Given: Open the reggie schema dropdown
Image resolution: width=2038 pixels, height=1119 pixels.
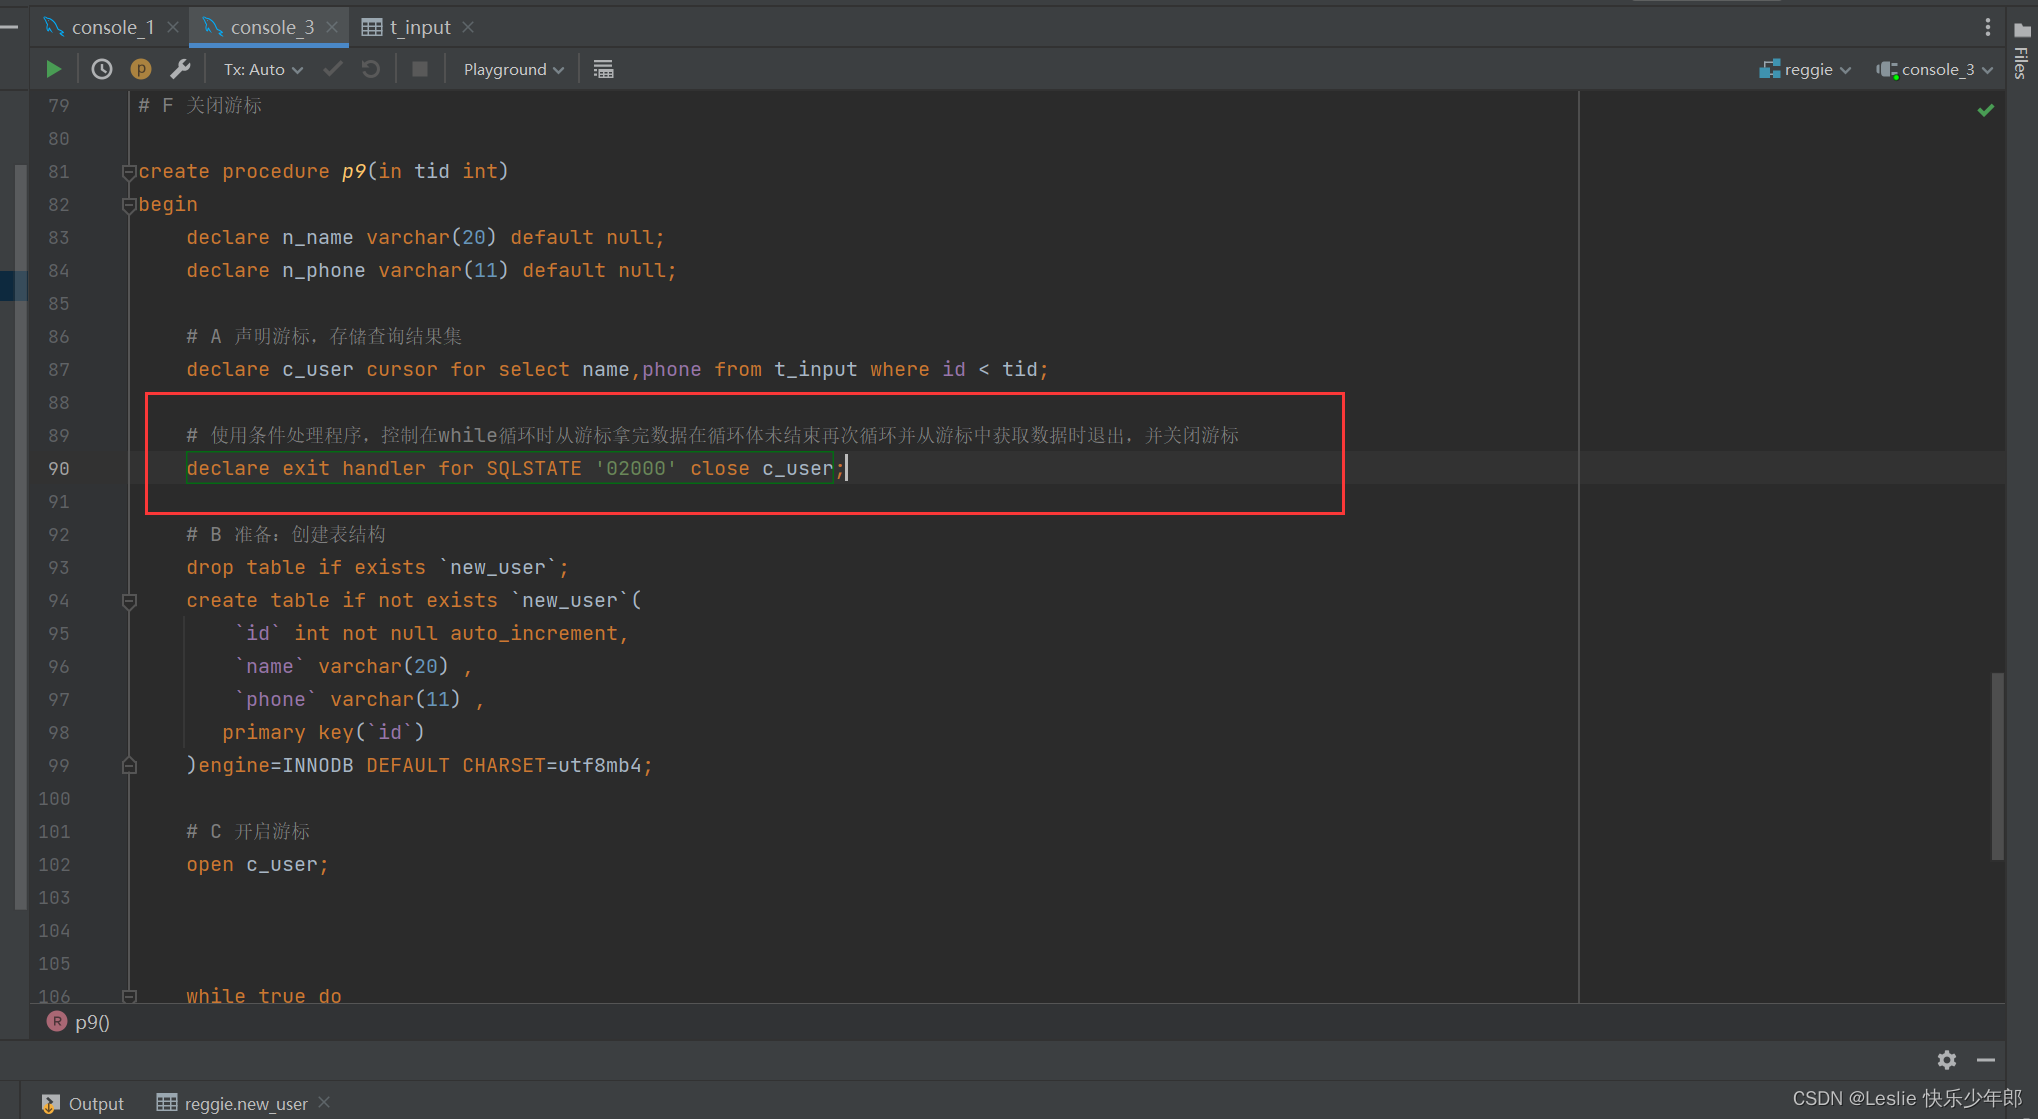Looking at the screenshot, I should click(x=1805, y=69).
